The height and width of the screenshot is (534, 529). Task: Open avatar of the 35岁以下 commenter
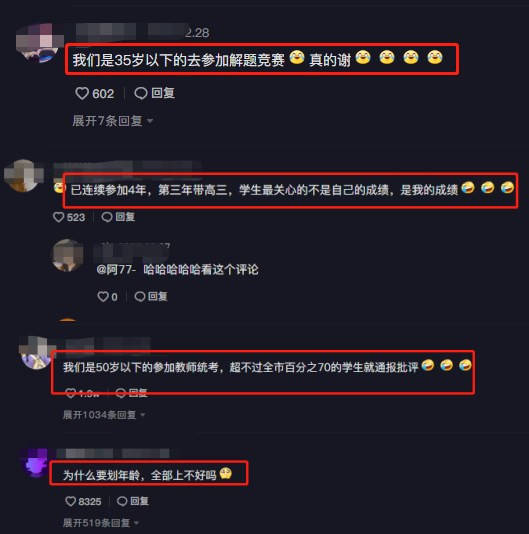point(39,43)
